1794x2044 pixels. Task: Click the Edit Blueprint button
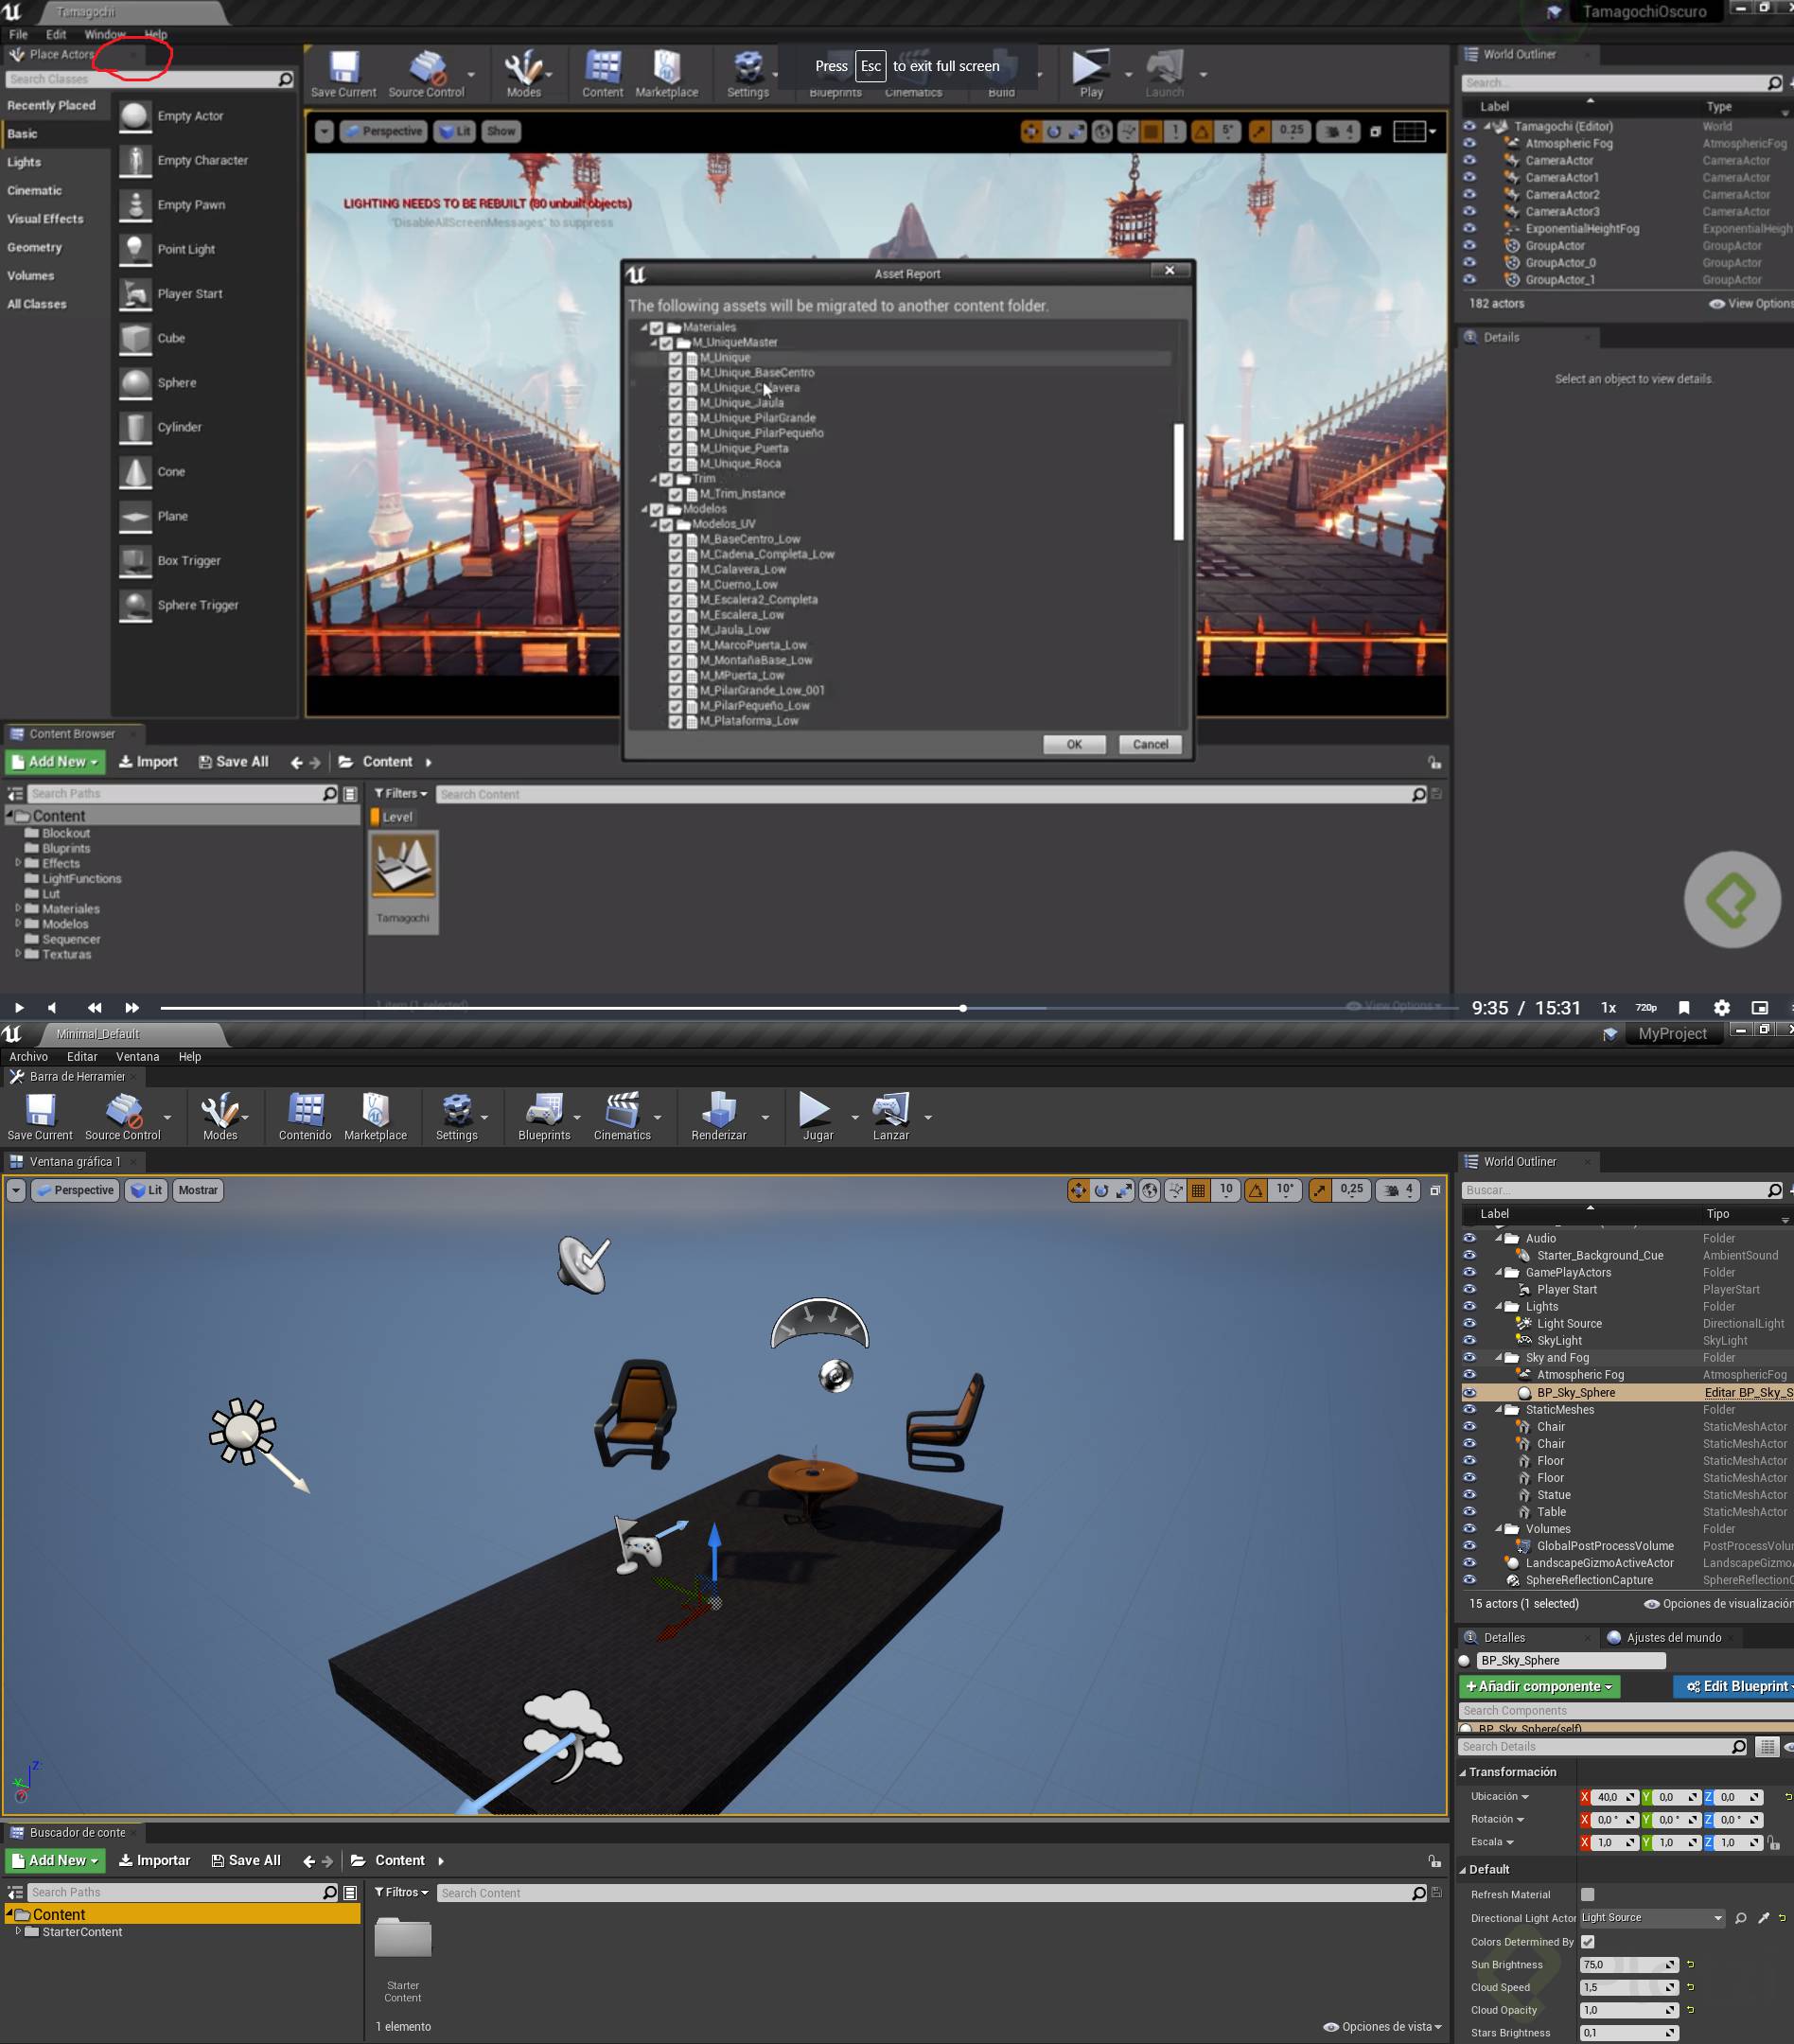[x=1736, y=1686]
